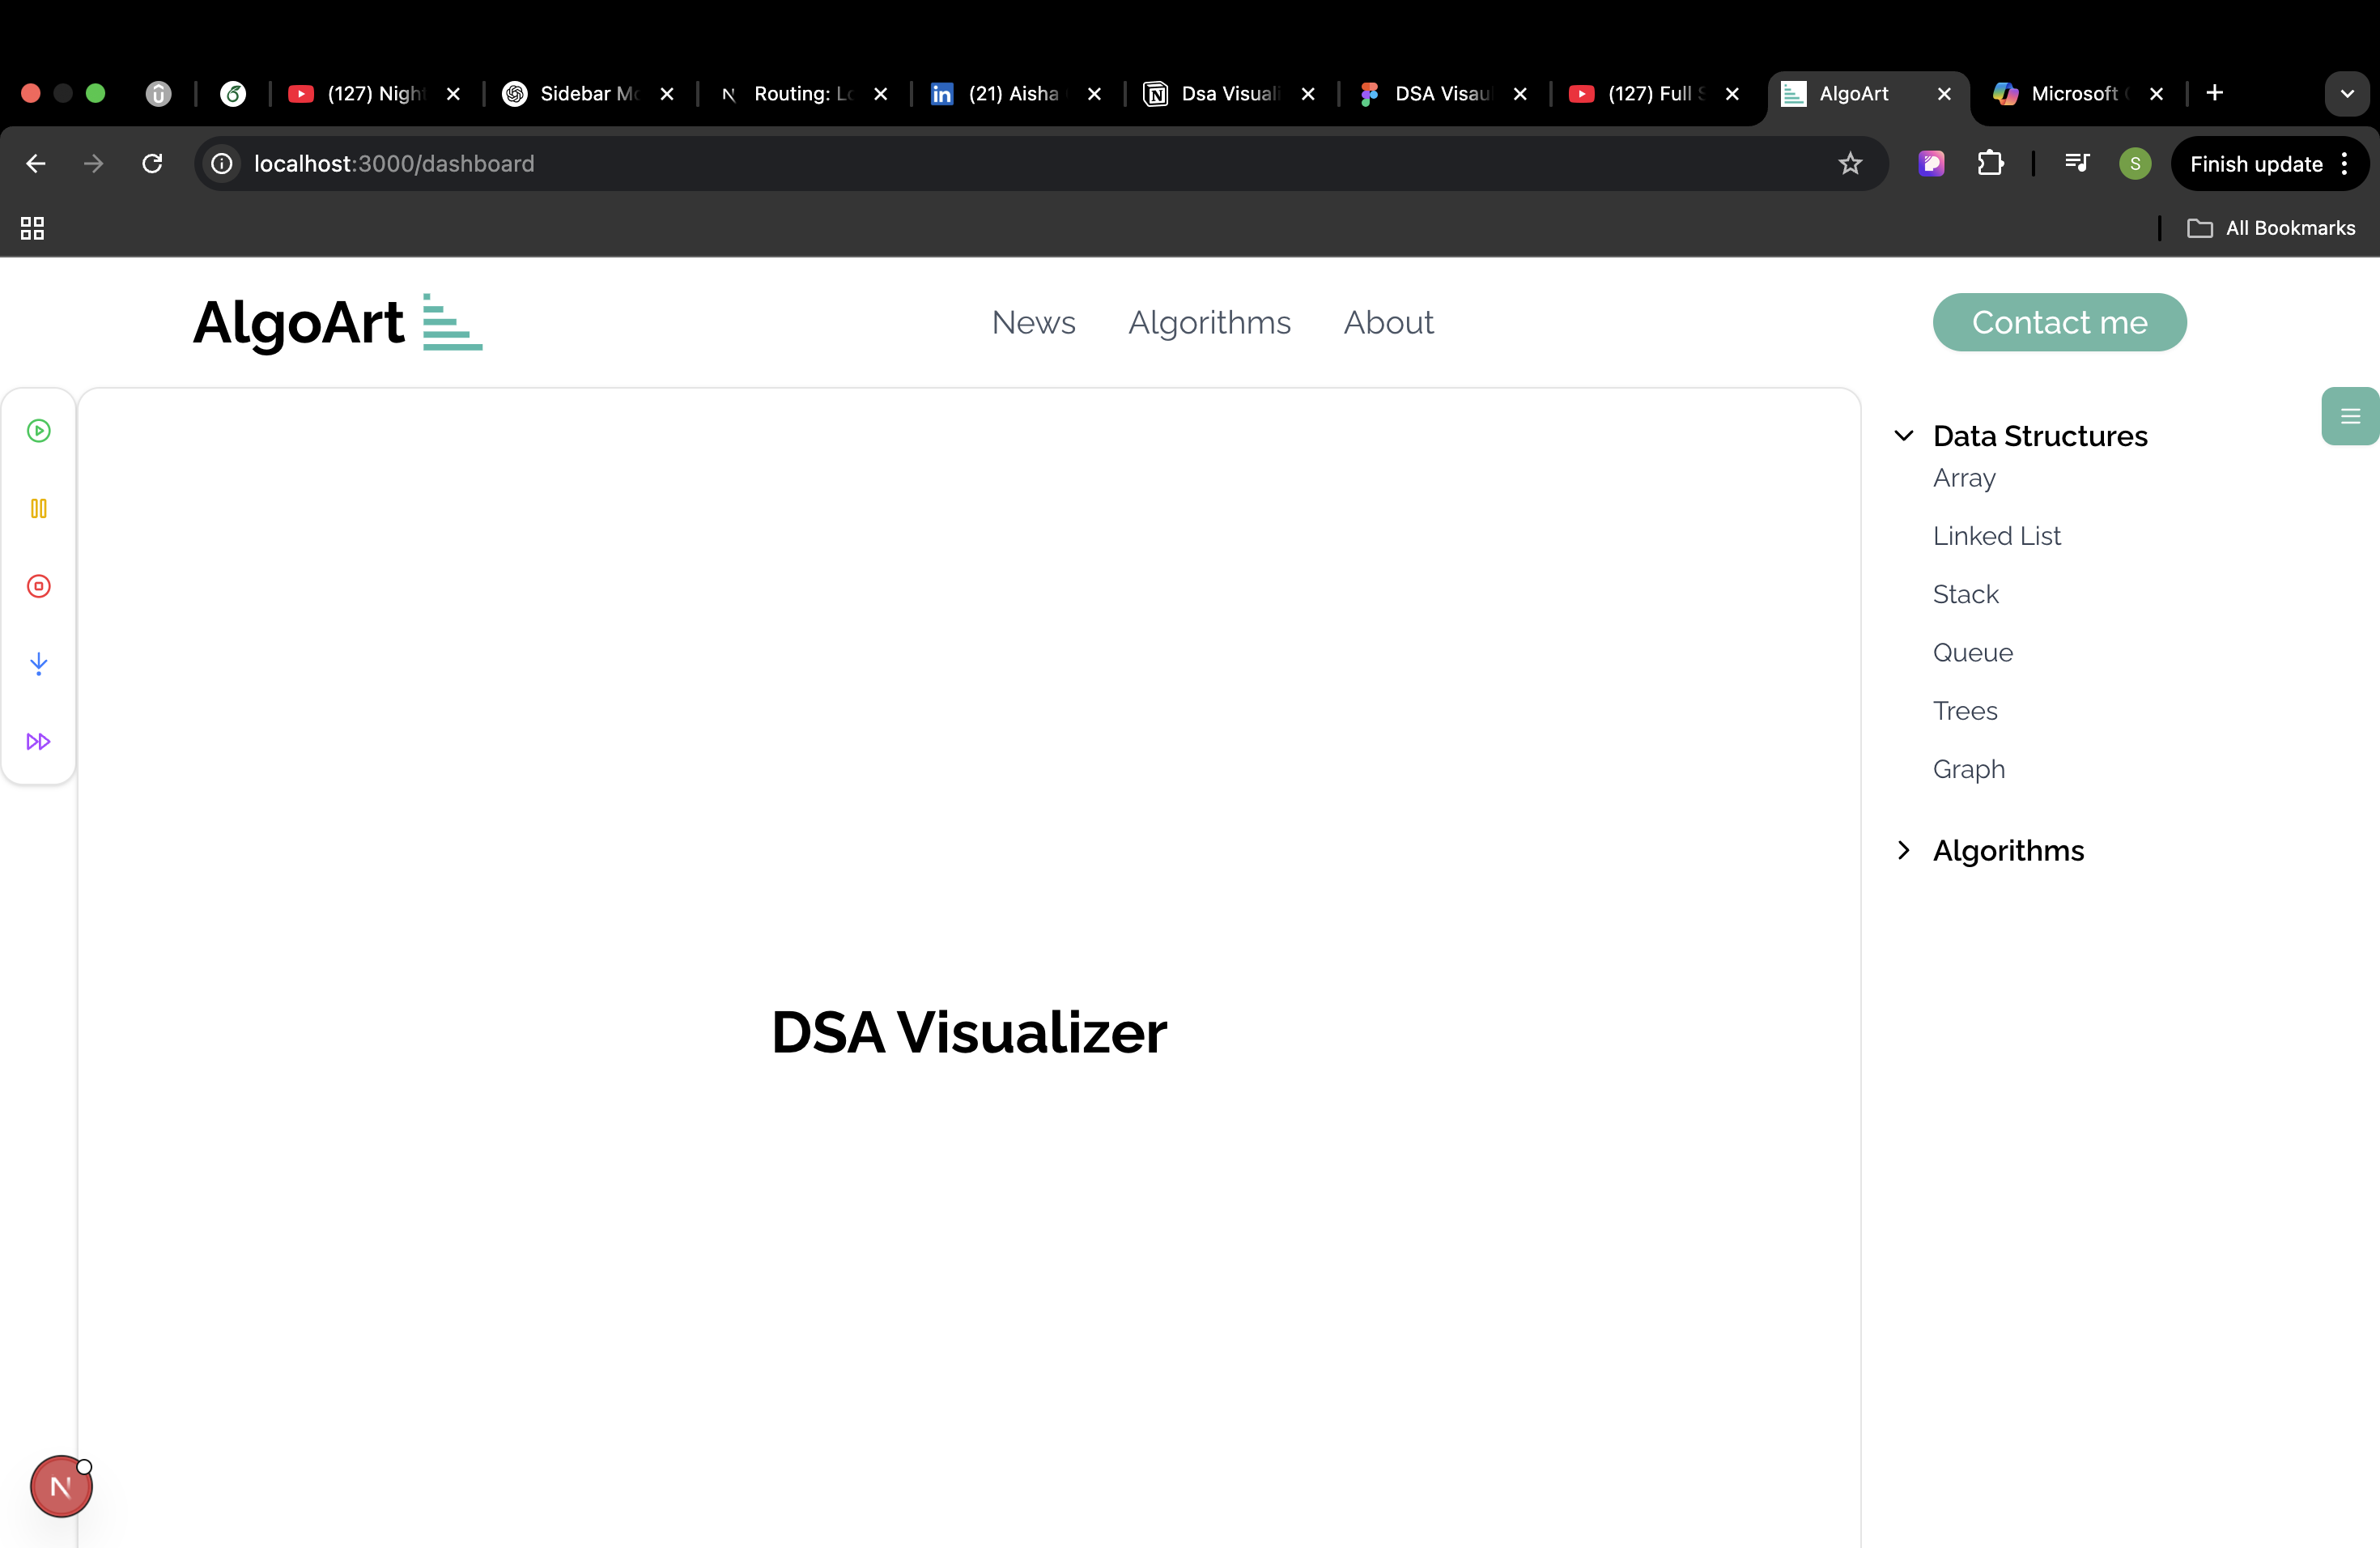Stop the animation with the red stop icon
2380x1548 pixels.
point(39,586)
